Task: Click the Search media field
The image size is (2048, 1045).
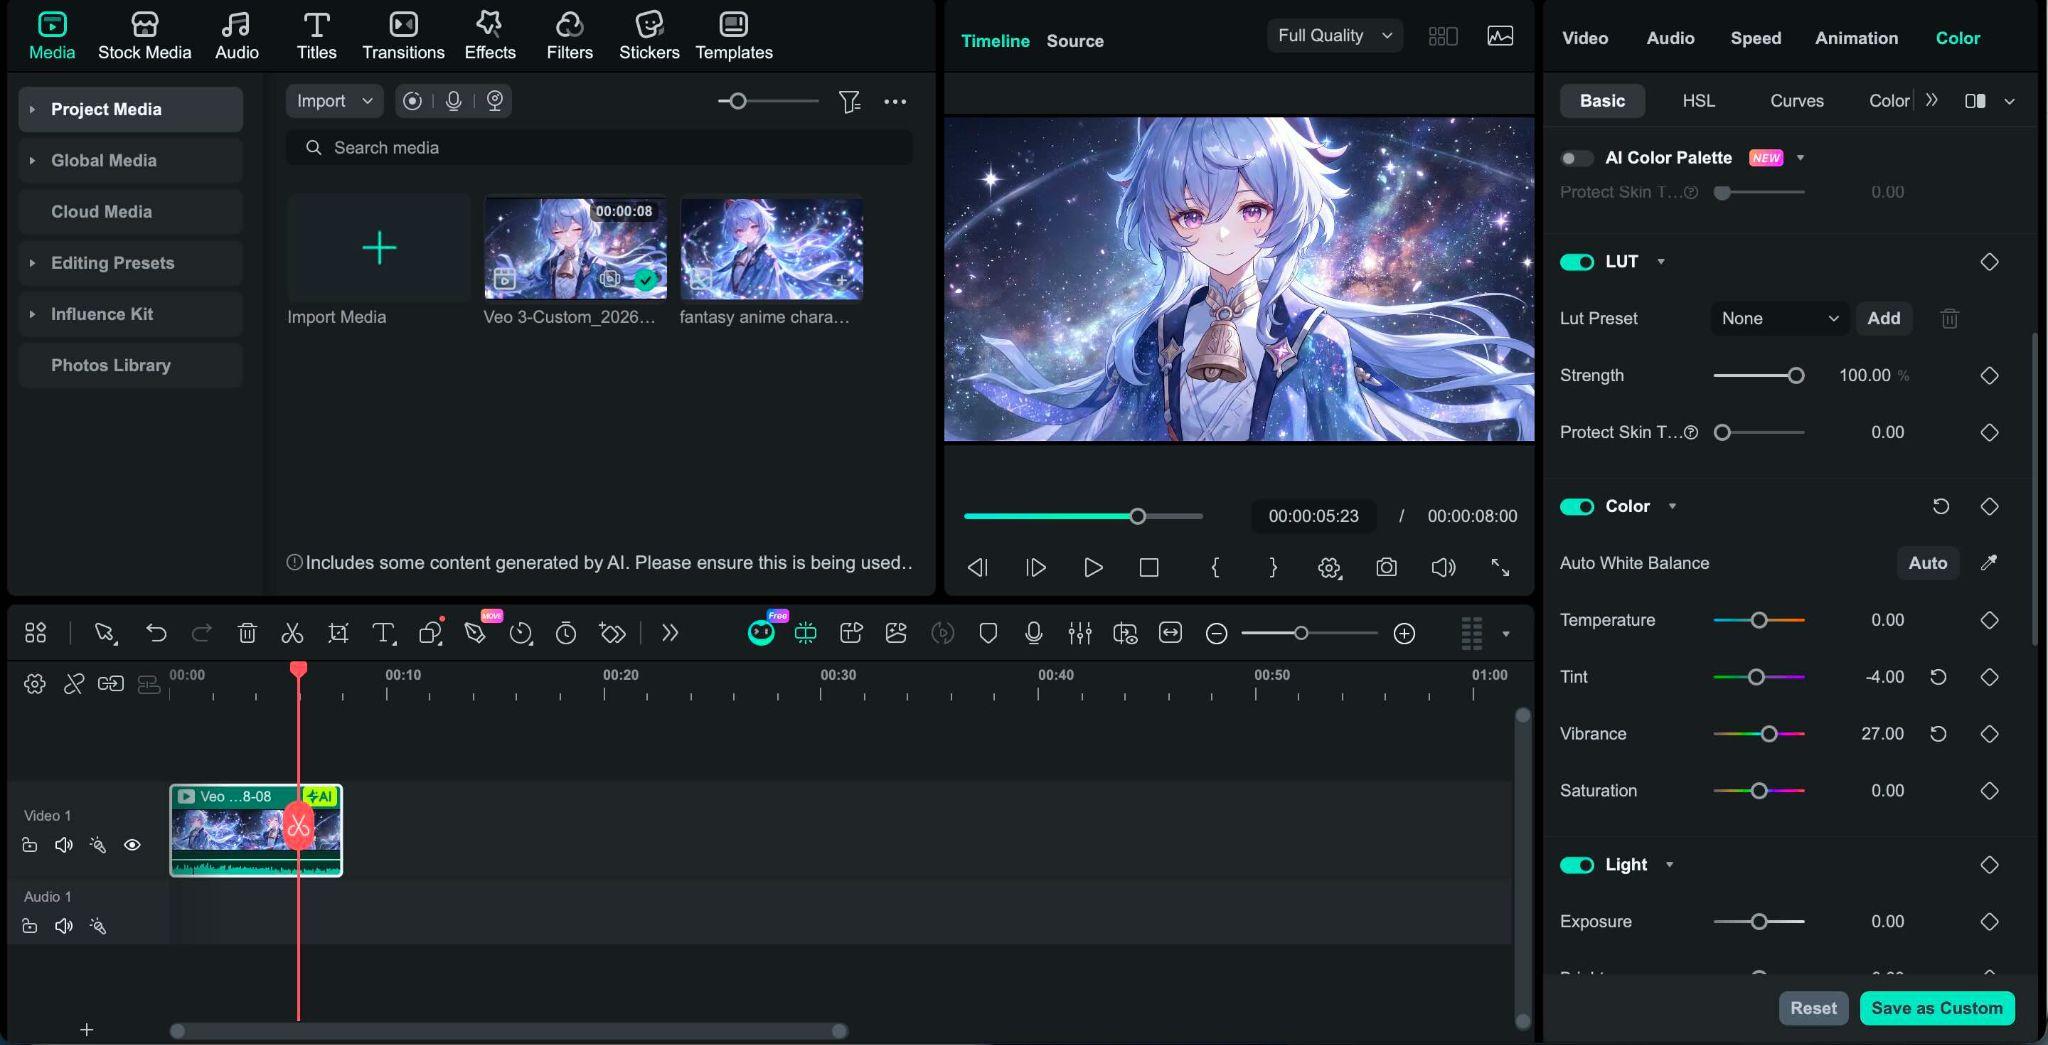Action: [x=599, y=148]
